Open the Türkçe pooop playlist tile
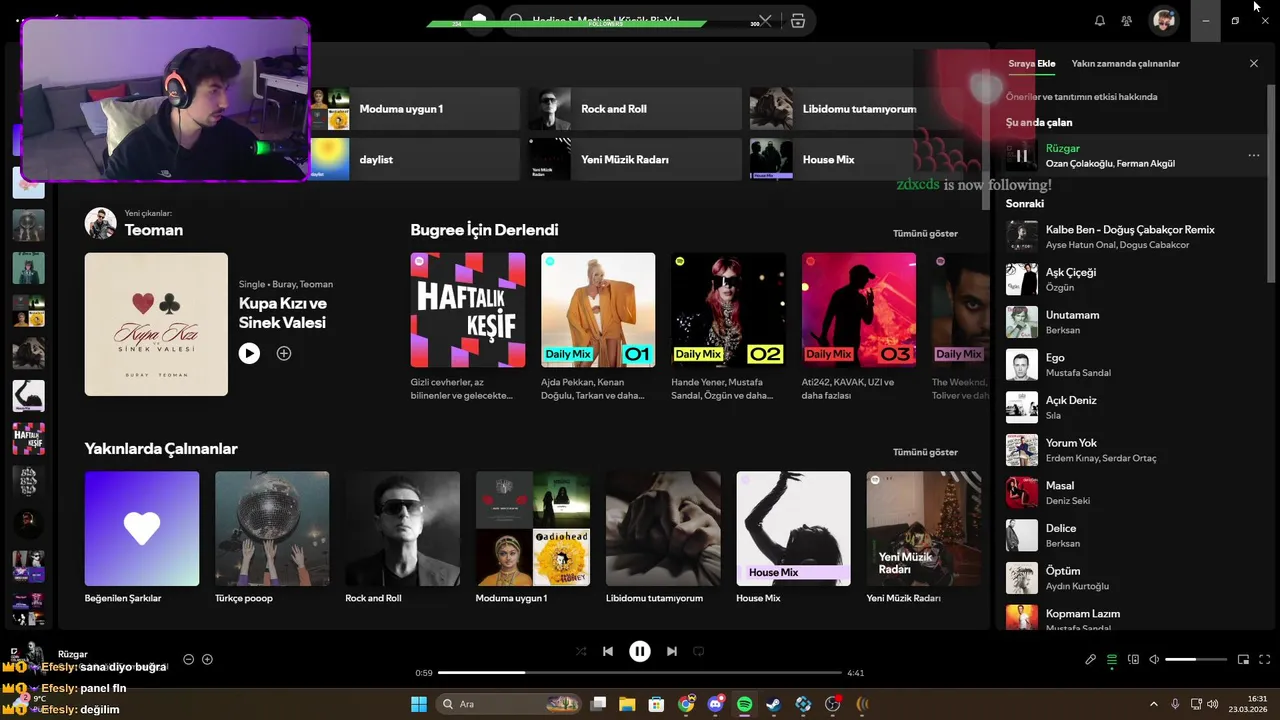Viewport: 1280px width, 720px height. (x=272, y=529)
